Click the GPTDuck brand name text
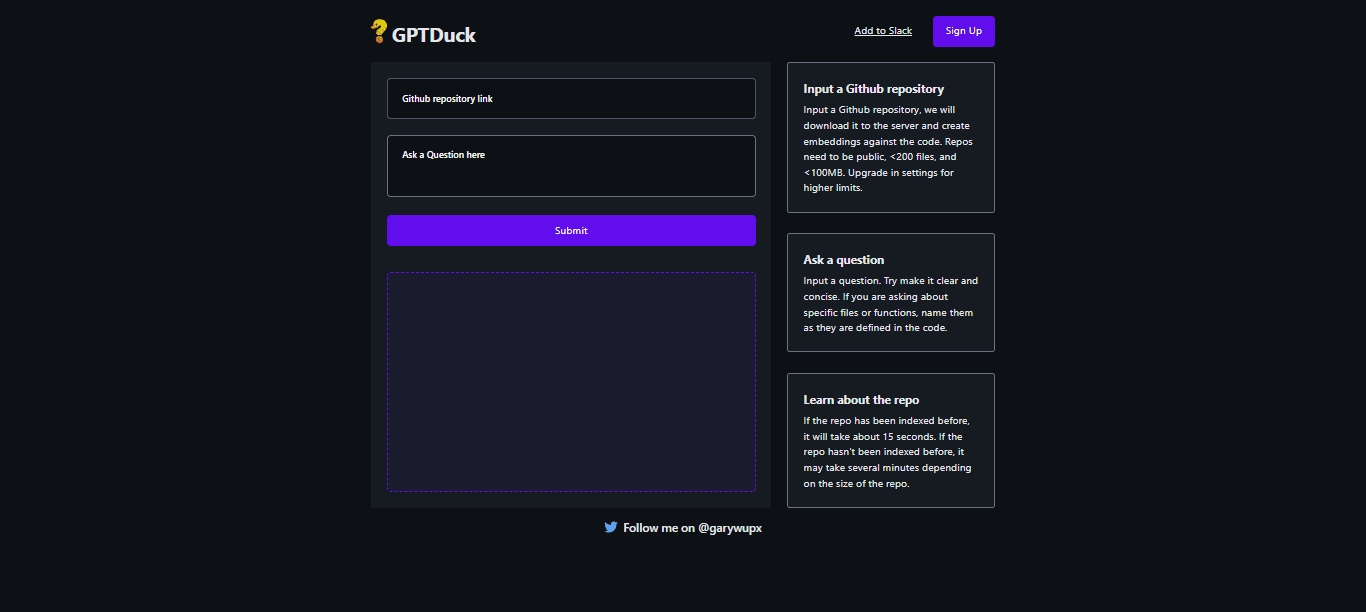Screen dimensions: 1366x612 coord(433,35)
